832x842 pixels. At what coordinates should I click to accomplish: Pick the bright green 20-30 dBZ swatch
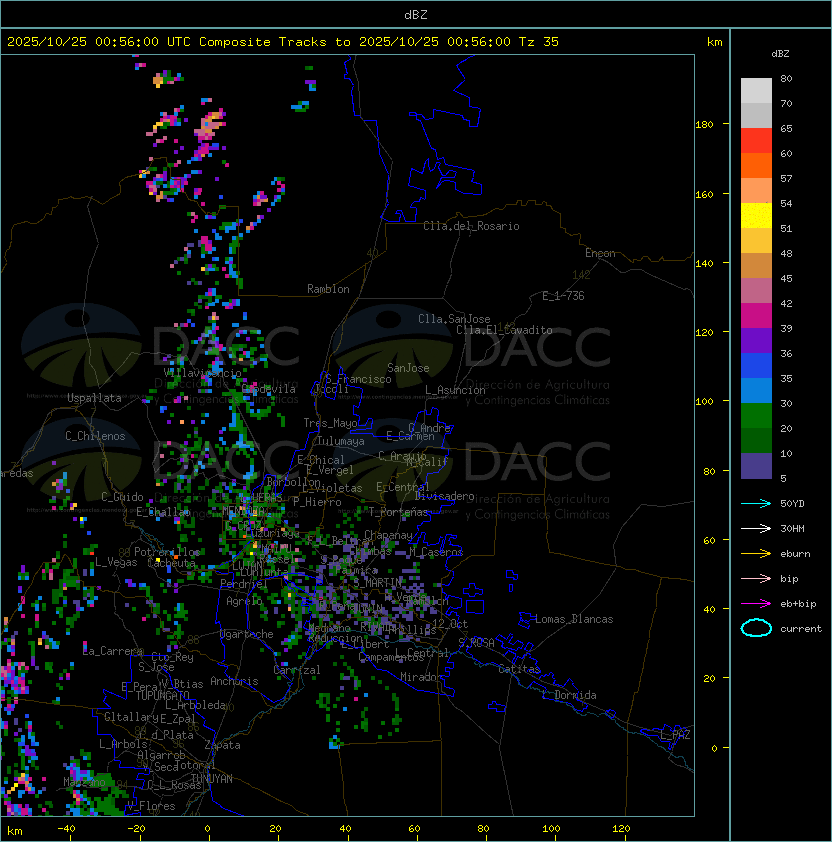(756, 416)
